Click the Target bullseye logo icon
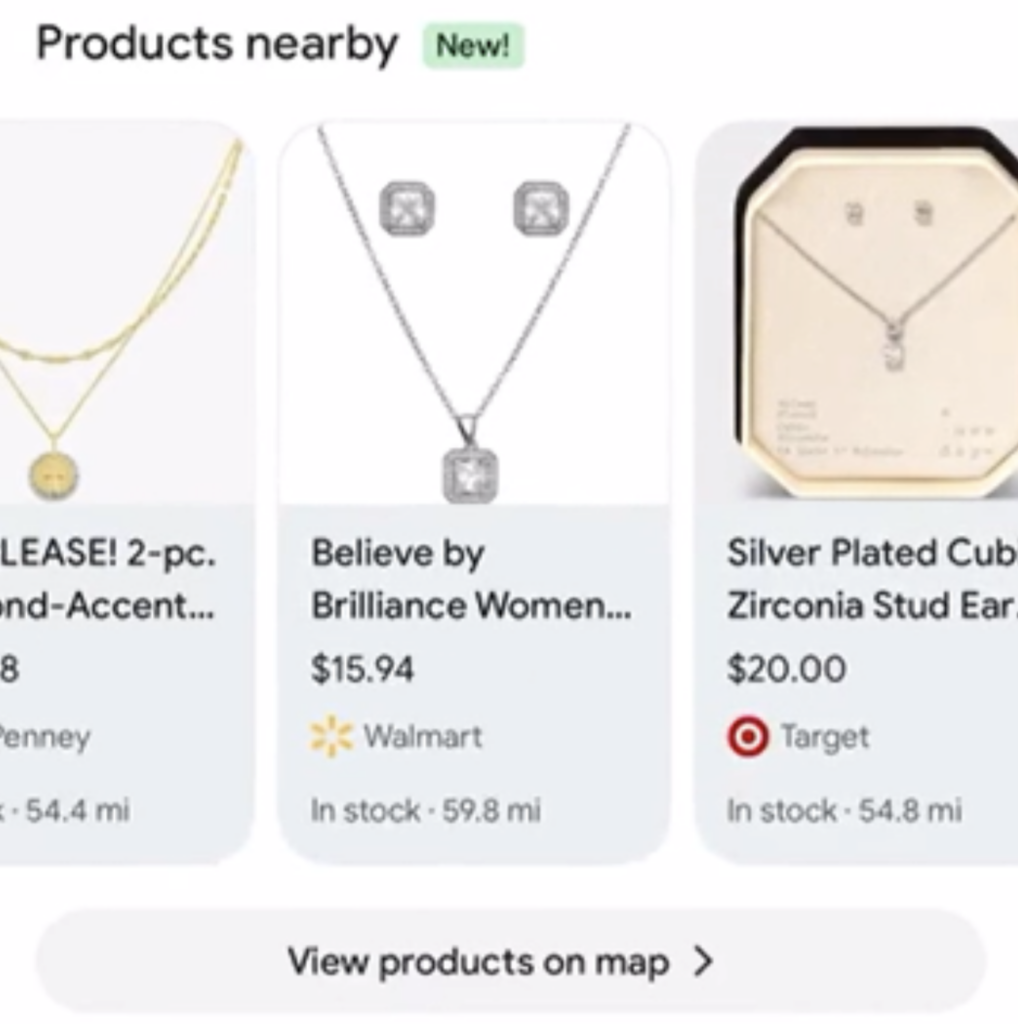Viewport: 1018px width, 1024px height. pos(748,738)
